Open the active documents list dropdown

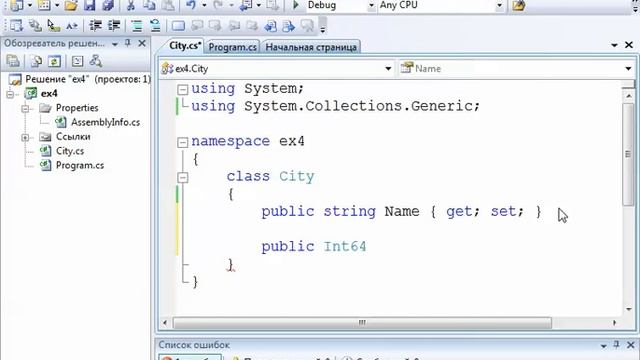pos(614,45)
